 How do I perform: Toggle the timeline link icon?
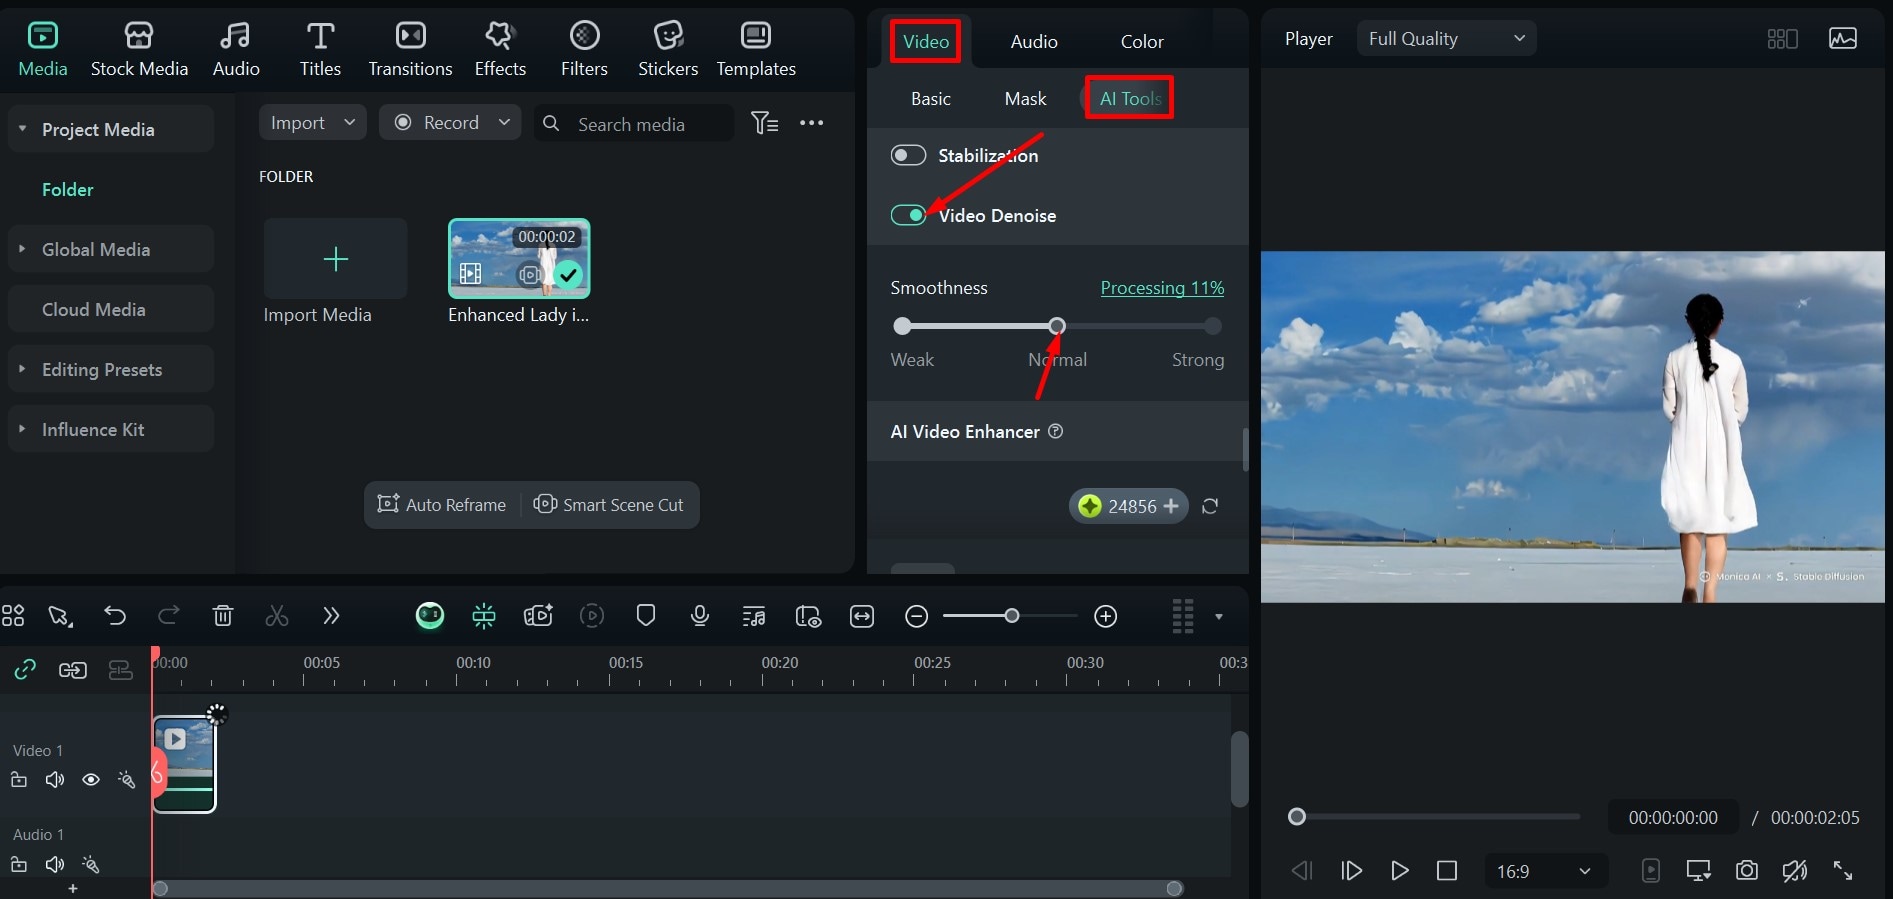pyautogui.click(x=25, y=670)
